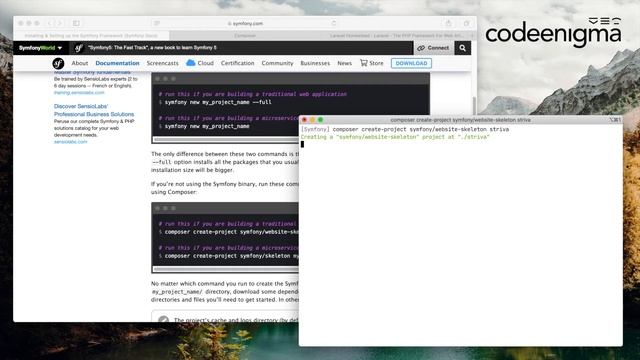The width and height of the screenshot is (640, 360).
Task: Click the Symfony logo in the black banner
Action: (x=79, y=48)
